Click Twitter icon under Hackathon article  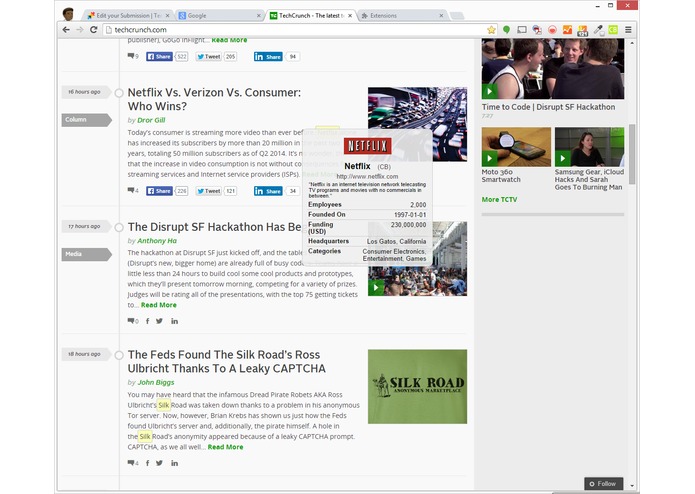pyautogui.click(x=159, y=321)
